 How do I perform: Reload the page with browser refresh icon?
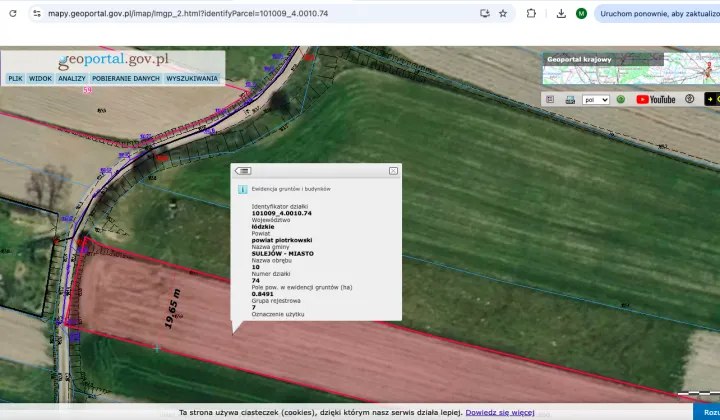coord(13,13)
